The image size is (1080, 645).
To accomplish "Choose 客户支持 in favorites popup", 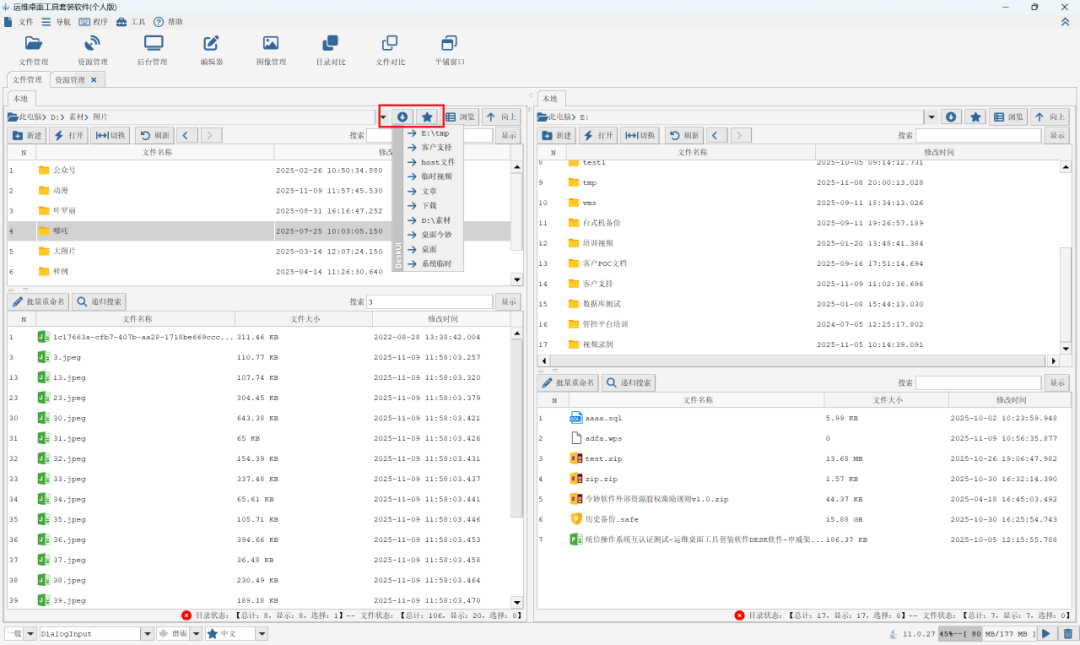I will 433,147.
